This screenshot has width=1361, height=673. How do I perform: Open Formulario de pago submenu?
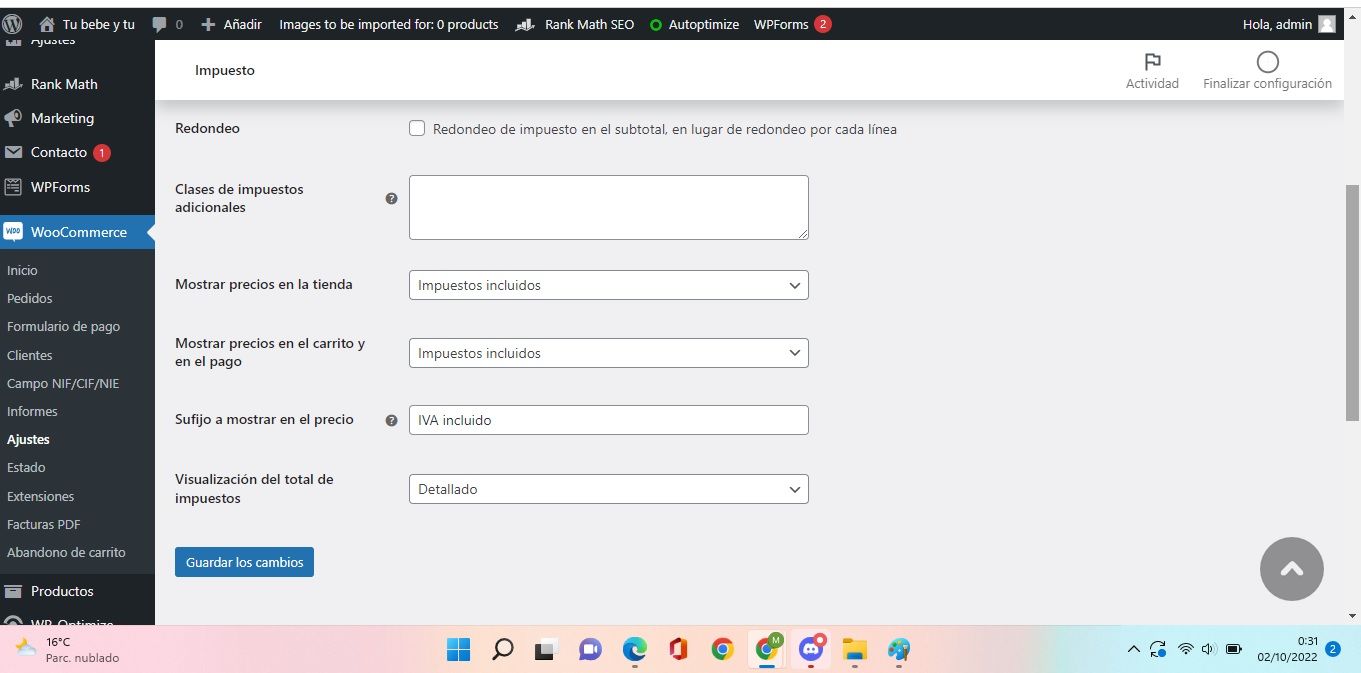[63, 326]
